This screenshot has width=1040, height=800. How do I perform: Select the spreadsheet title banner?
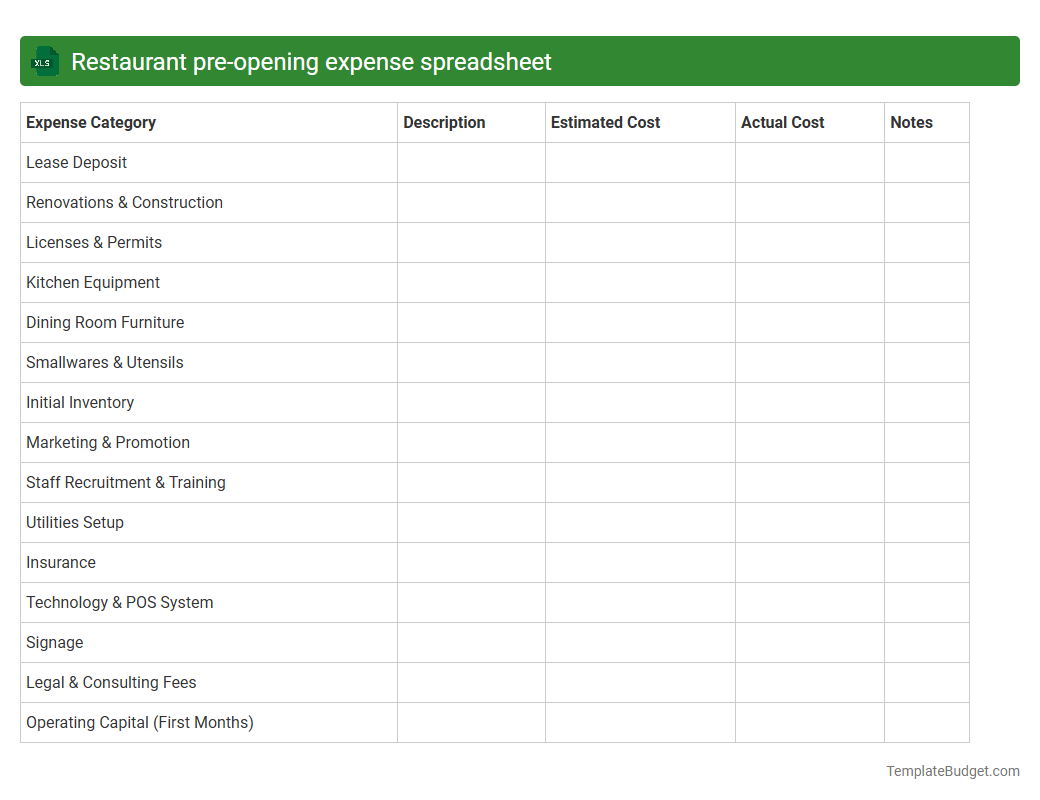pos(520,61)
